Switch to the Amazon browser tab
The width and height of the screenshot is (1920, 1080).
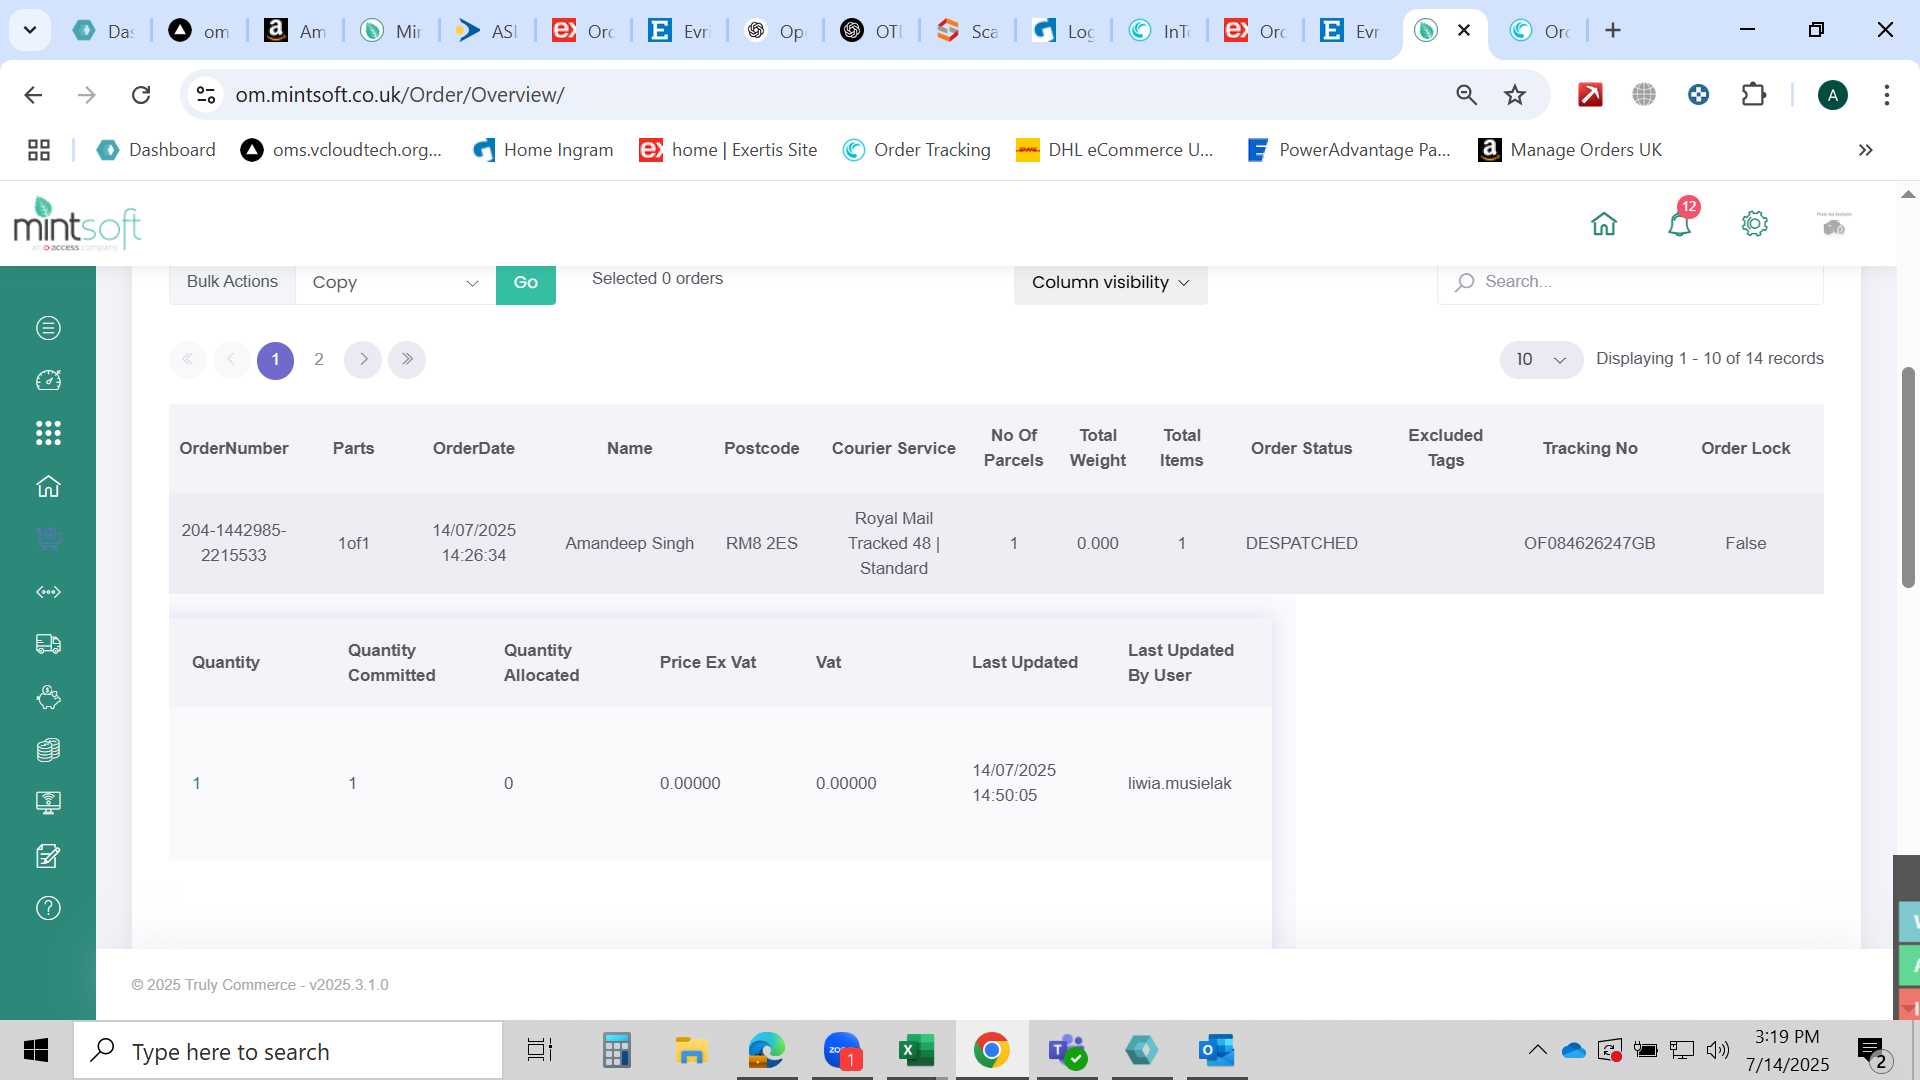click(x=296, y=31)
